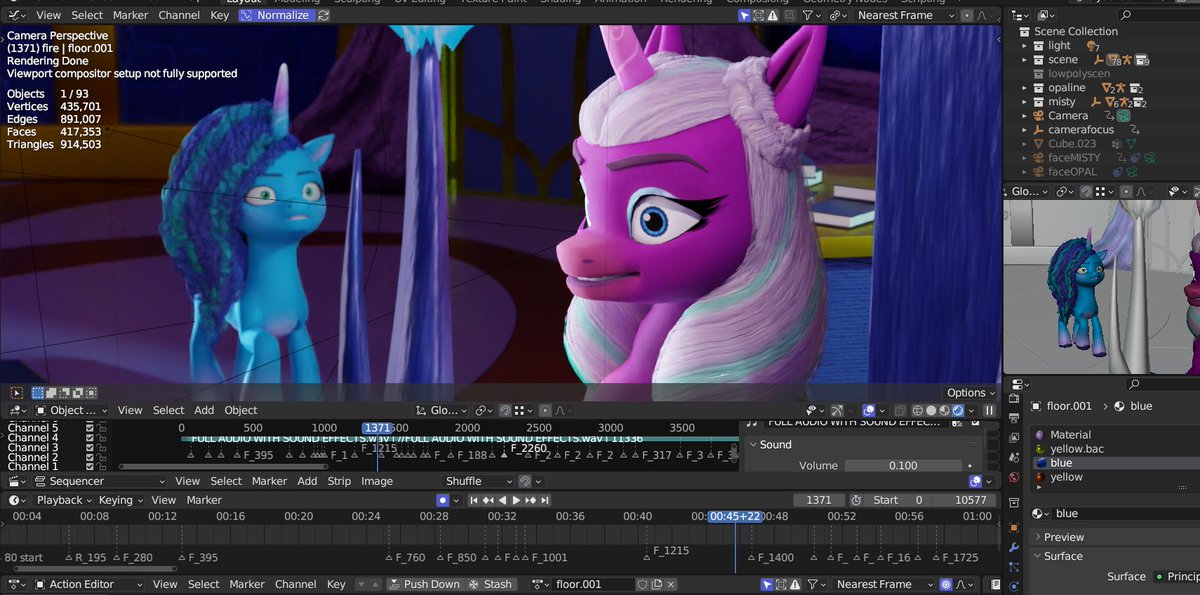Toggle preview range clock icon in timeline
This screenshot has height=595, width=1200.
856,500
